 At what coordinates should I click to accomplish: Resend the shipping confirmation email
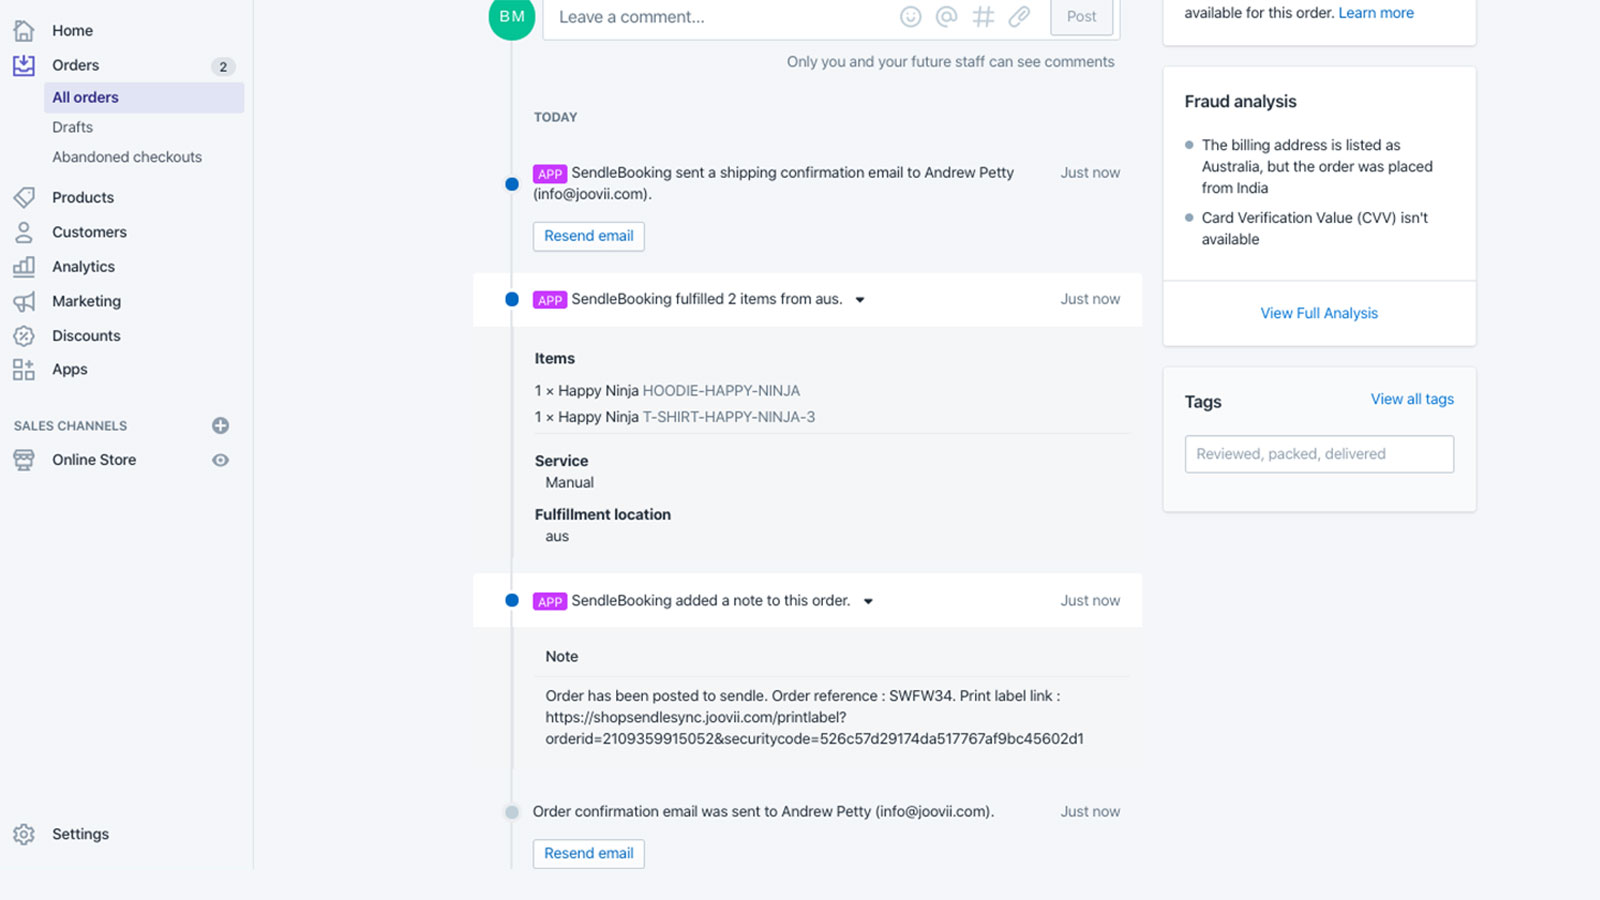(588, 236)
